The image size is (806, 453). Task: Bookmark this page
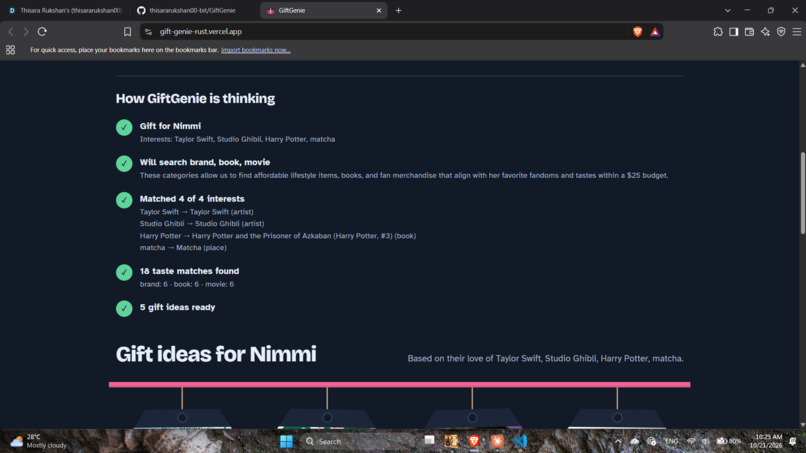pos(127,32)
